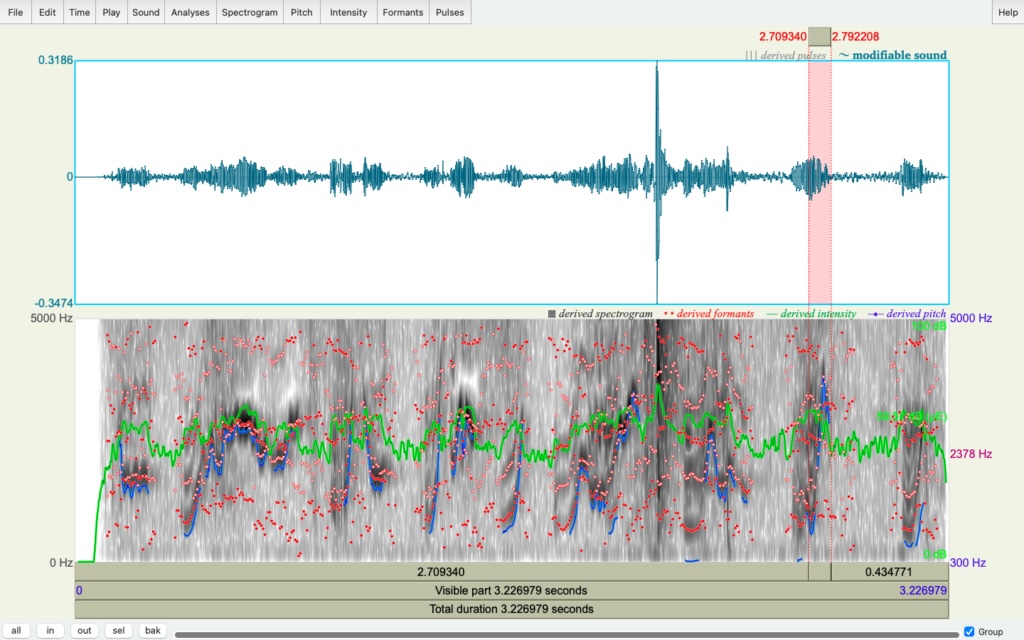This screenshot has width=1024, height=640.
Task: Click the 'out' zoom button
Action: pos(84,631)
